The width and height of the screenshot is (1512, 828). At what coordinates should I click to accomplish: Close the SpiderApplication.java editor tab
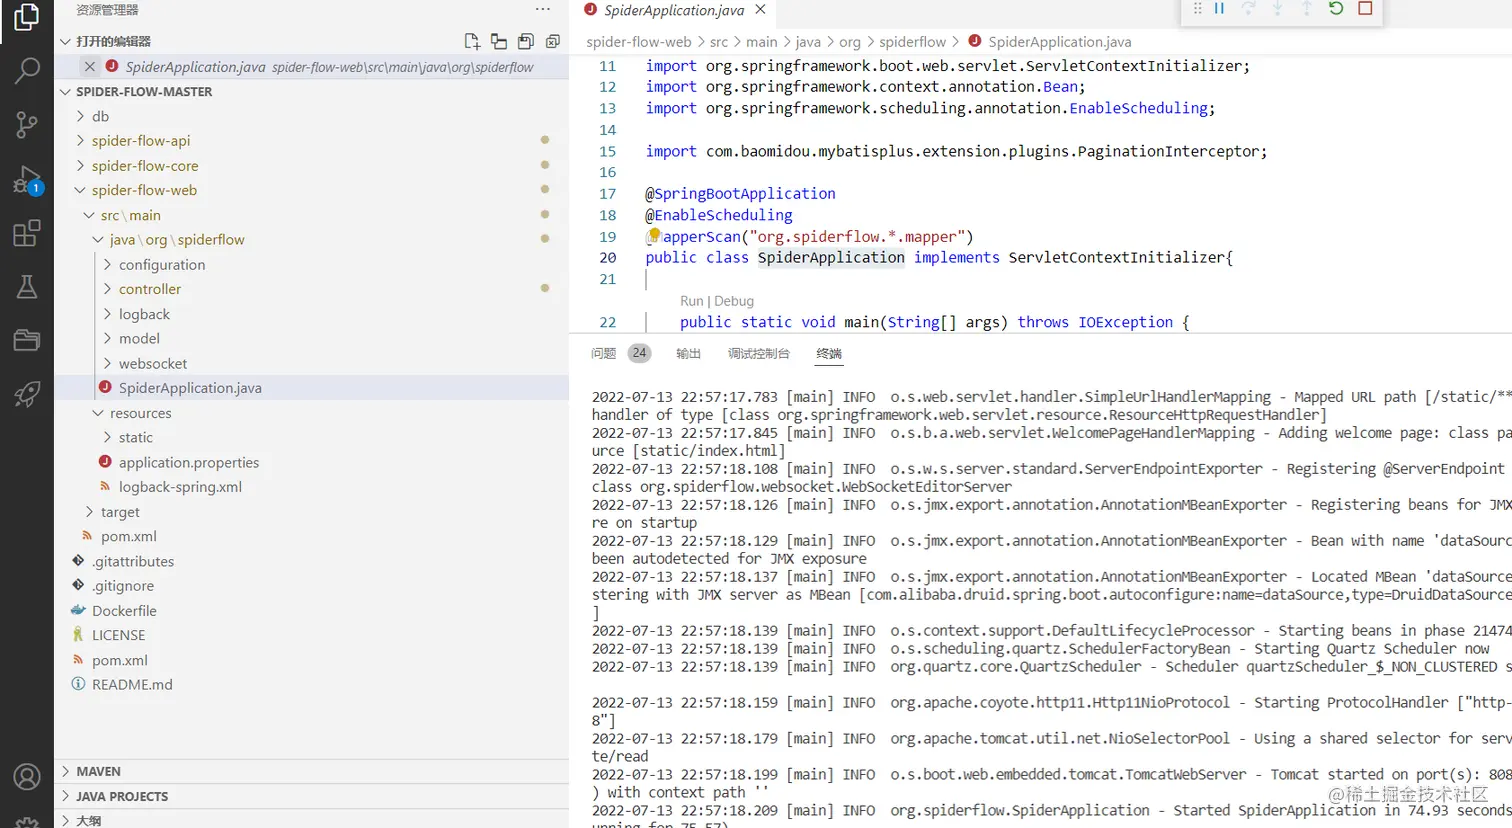point(760,9)
